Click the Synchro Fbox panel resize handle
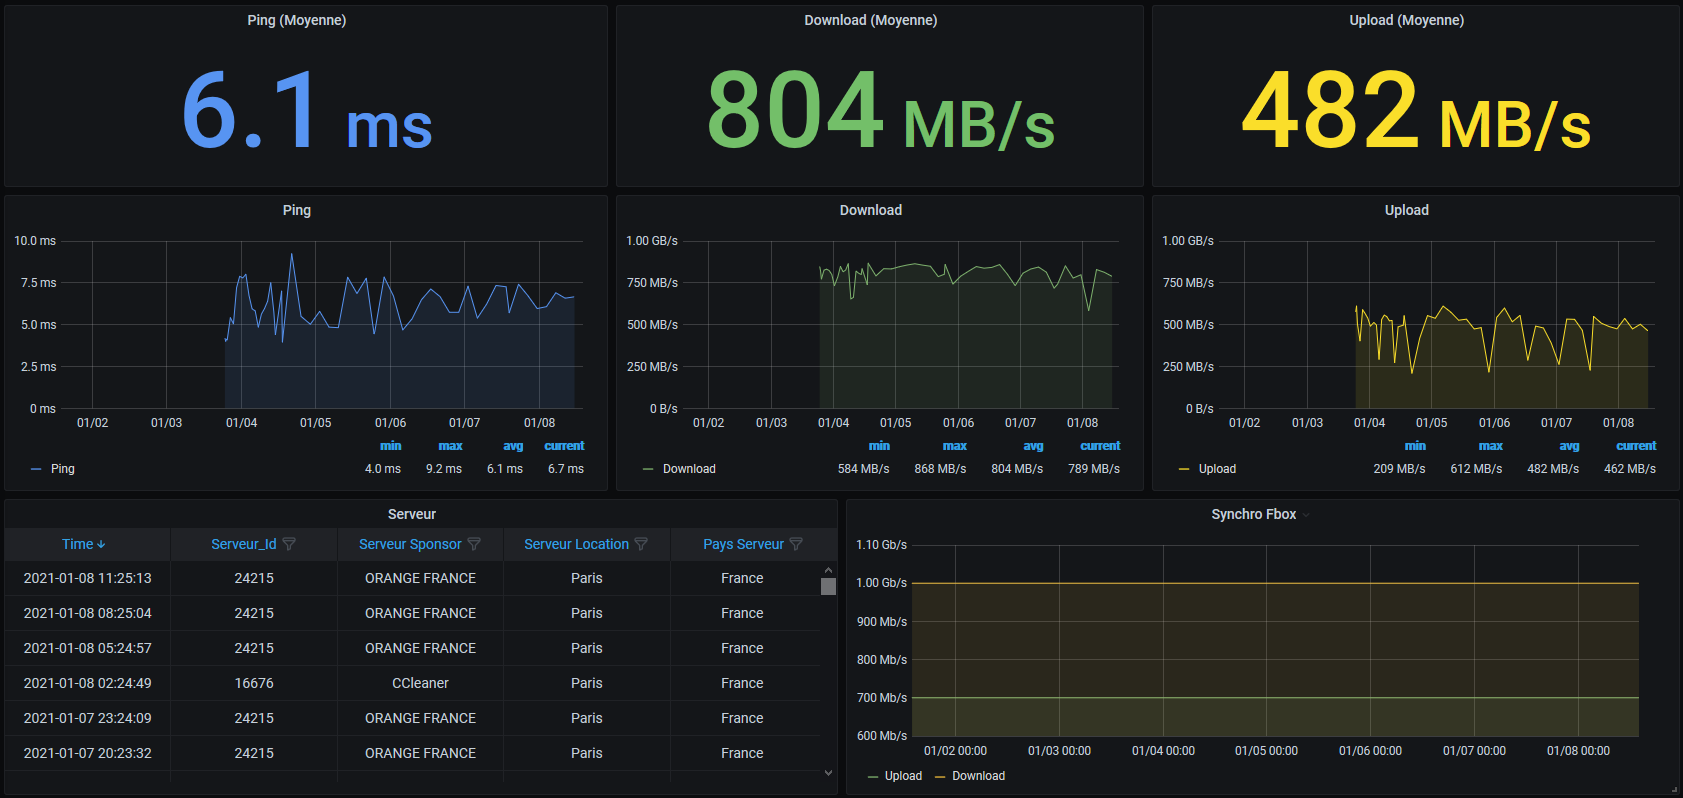Viewport: 1683px width, 798px height. click(x=1674, y=789)
